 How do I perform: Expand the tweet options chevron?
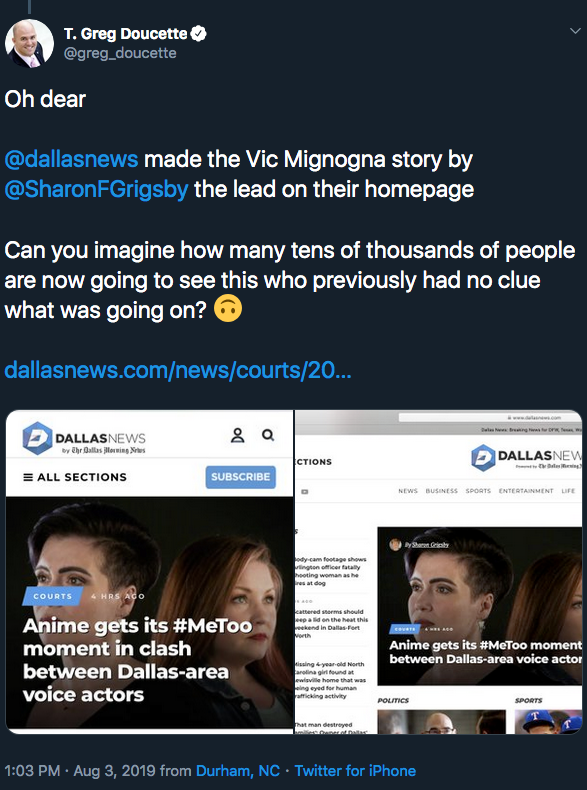tap(575, 31)
